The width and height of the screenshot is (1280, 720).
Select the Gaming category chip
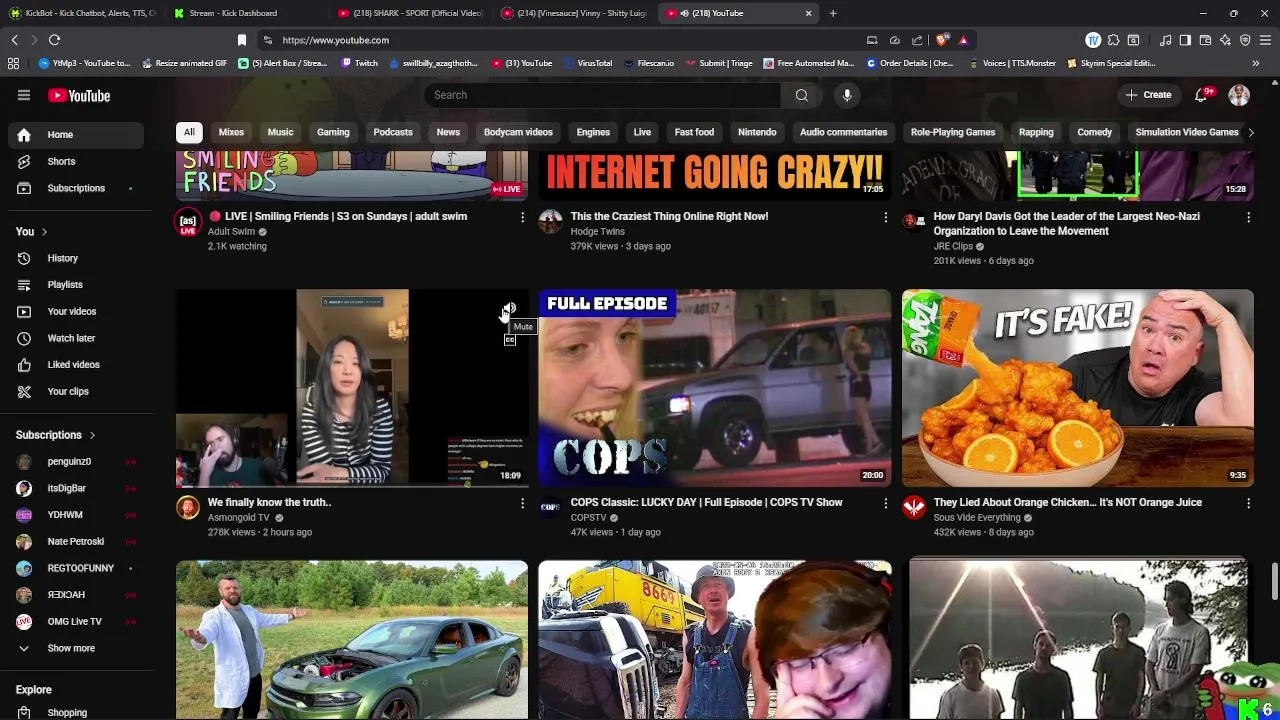[333, 132]
